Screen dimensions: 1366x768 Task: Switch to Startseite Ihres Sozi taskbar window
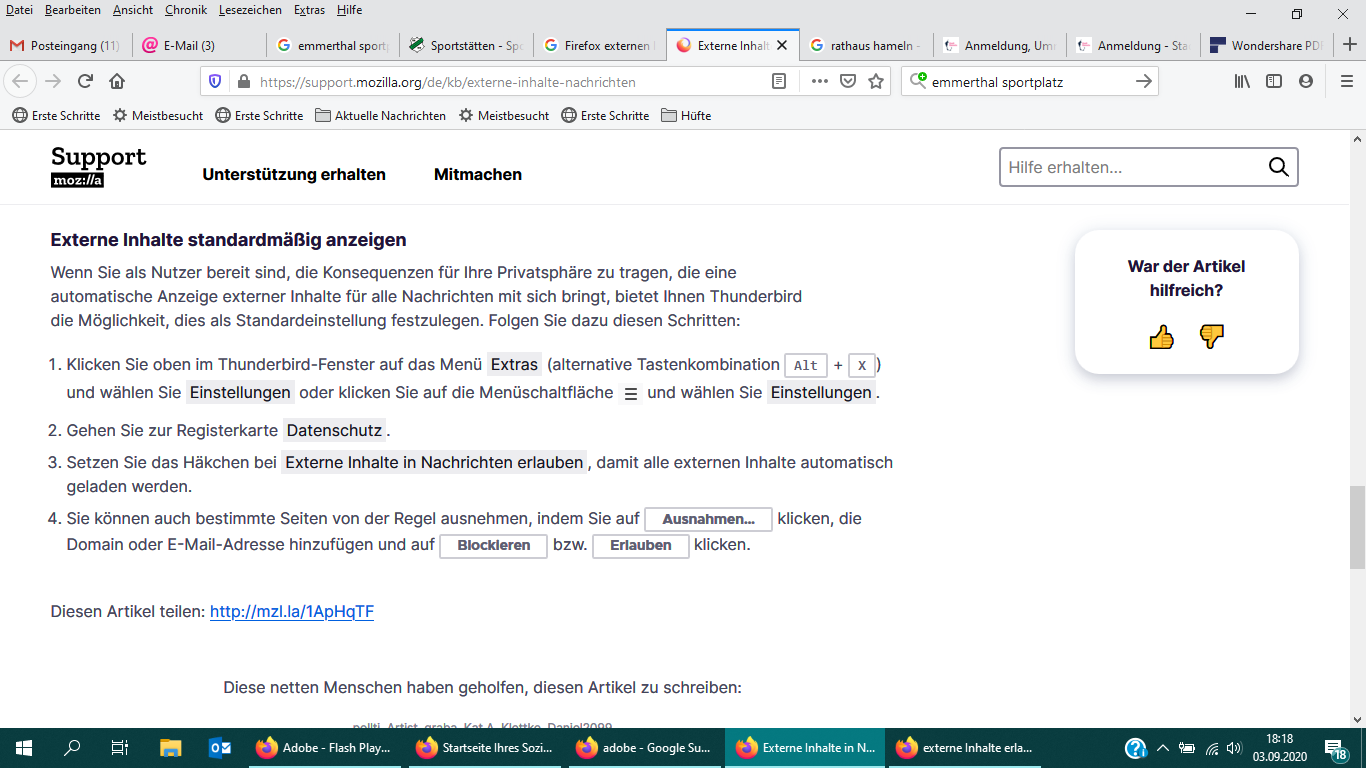[486, 748]
